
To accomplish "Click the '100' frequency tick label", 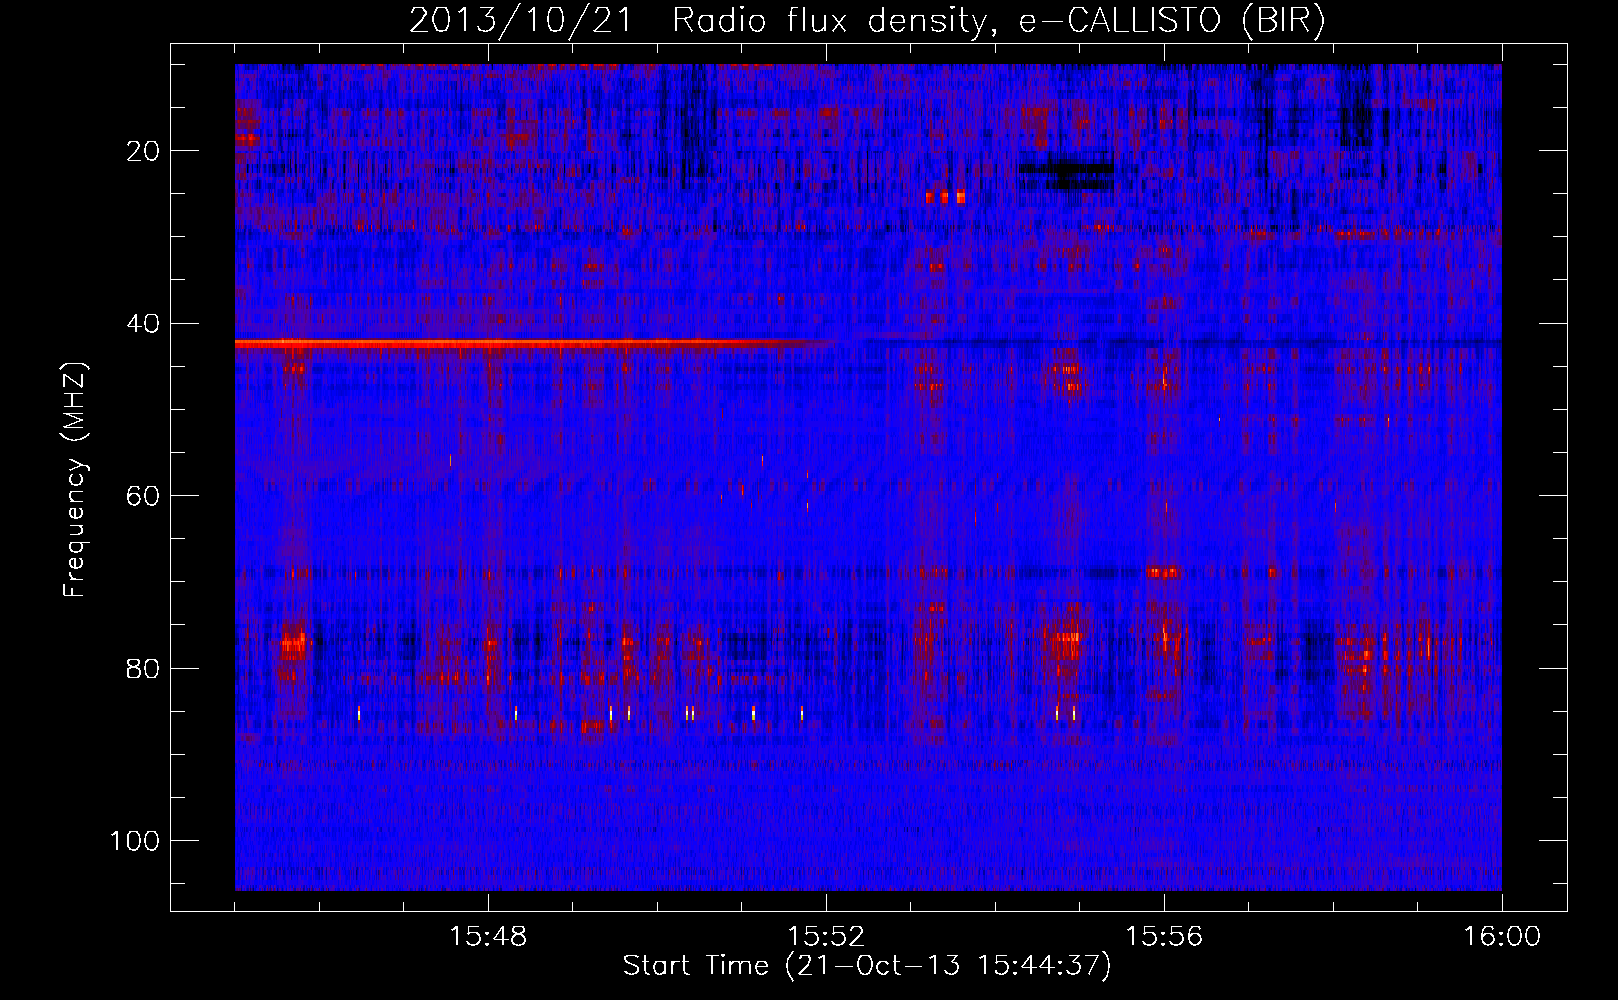I will pyautogui.click(x=135, y=841).
